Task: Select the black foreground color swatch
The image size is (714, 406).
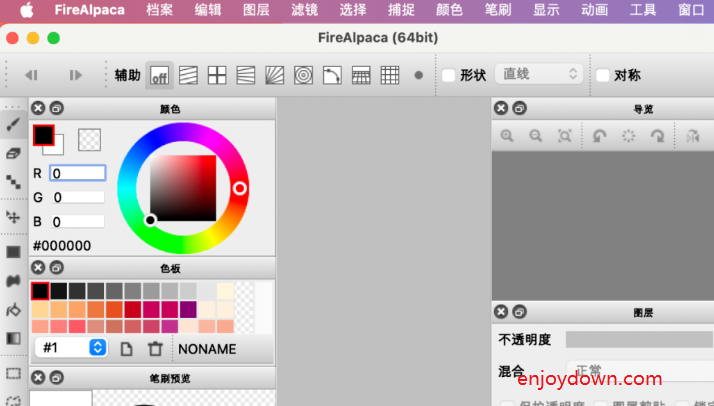Action: [x=44, y=135]
